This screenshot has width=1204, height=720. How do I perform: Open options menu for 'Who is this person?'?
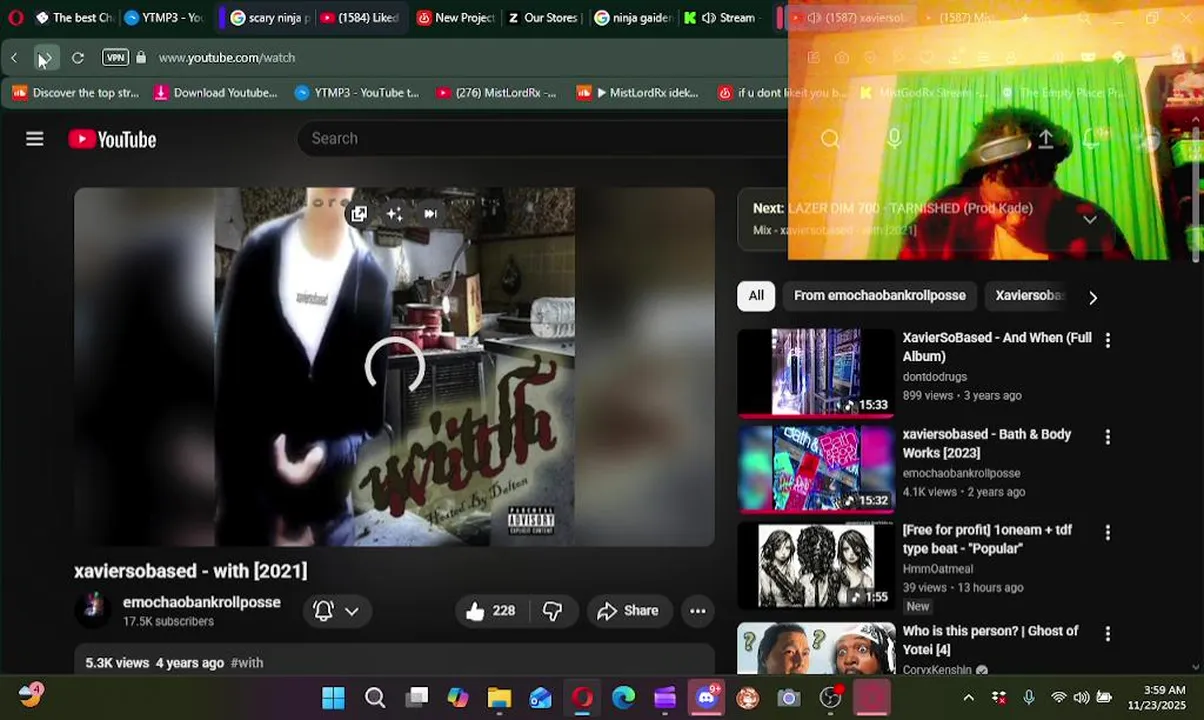click(x=1107, y=634)
